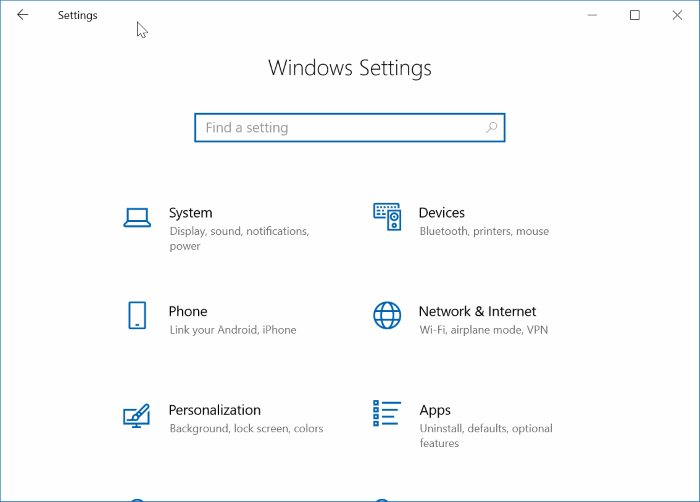Open Phone settings heading
The width and height of the screenshot is (700, 502).
188,311
